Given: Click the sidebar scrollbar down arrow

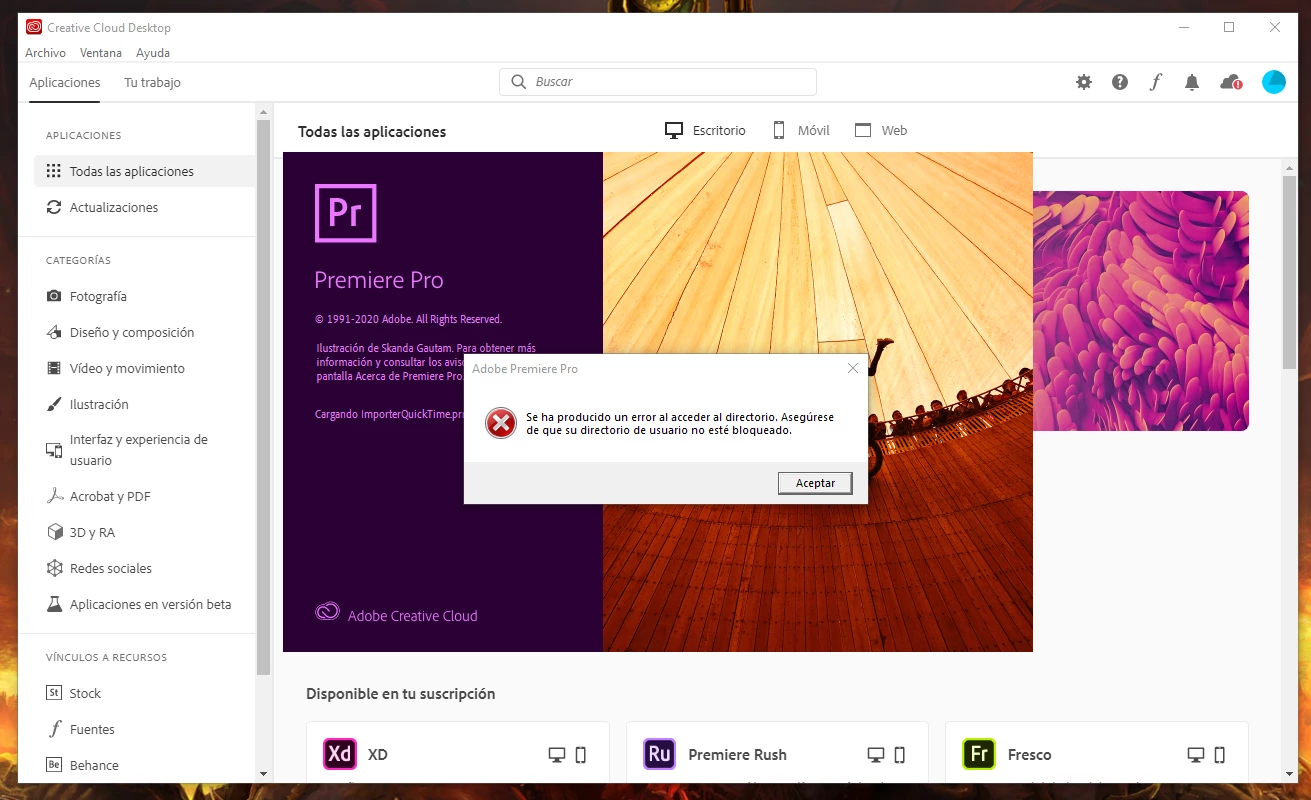Looking at the screenshot, I should 264,773.
